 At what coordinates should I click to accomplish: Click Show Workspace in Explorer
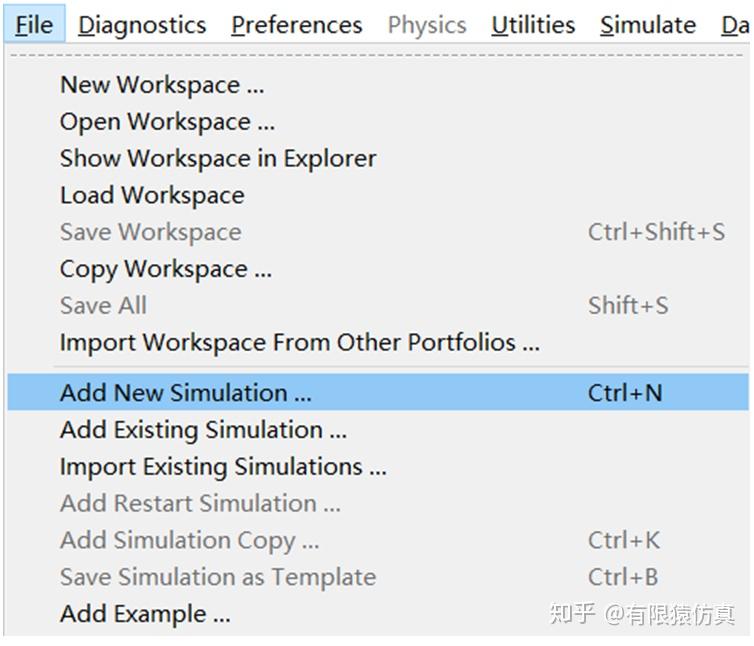point(218,158)
